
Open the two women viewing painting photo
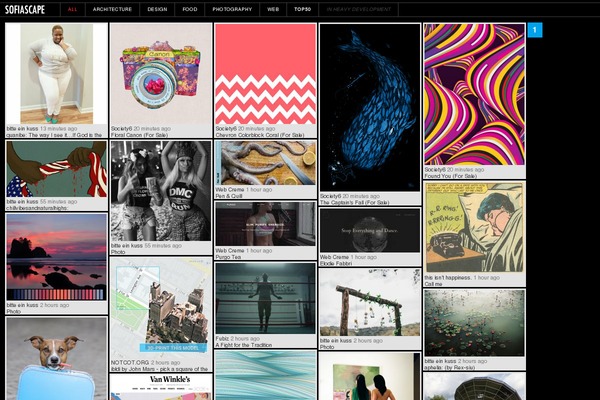pyautogui.click(x=370, y=377)
